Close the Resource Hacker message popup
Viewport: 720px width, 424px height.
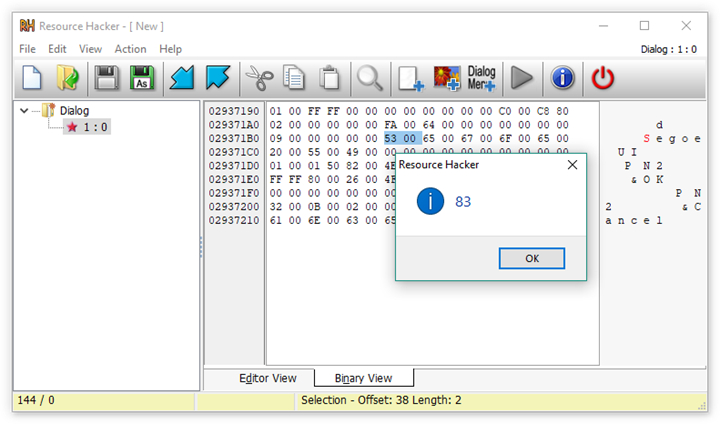tap(572, 164)
